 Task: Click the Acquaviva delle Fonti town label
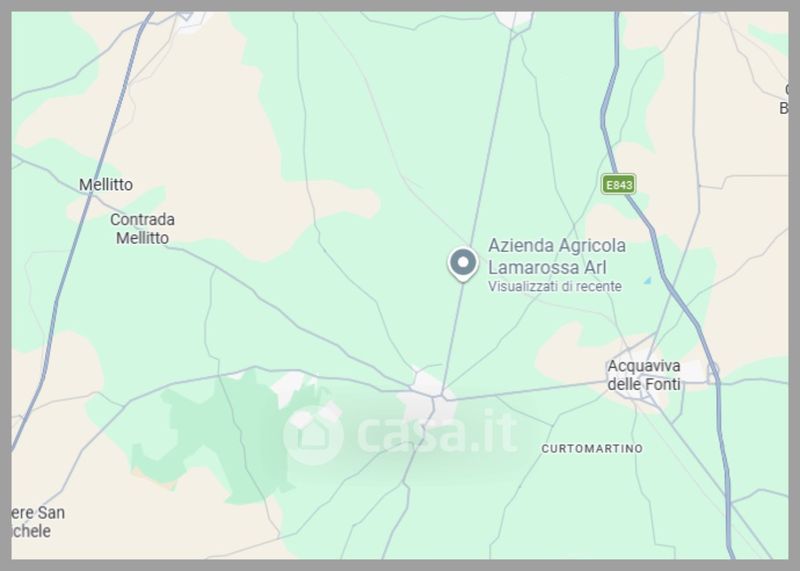point(644,375)
